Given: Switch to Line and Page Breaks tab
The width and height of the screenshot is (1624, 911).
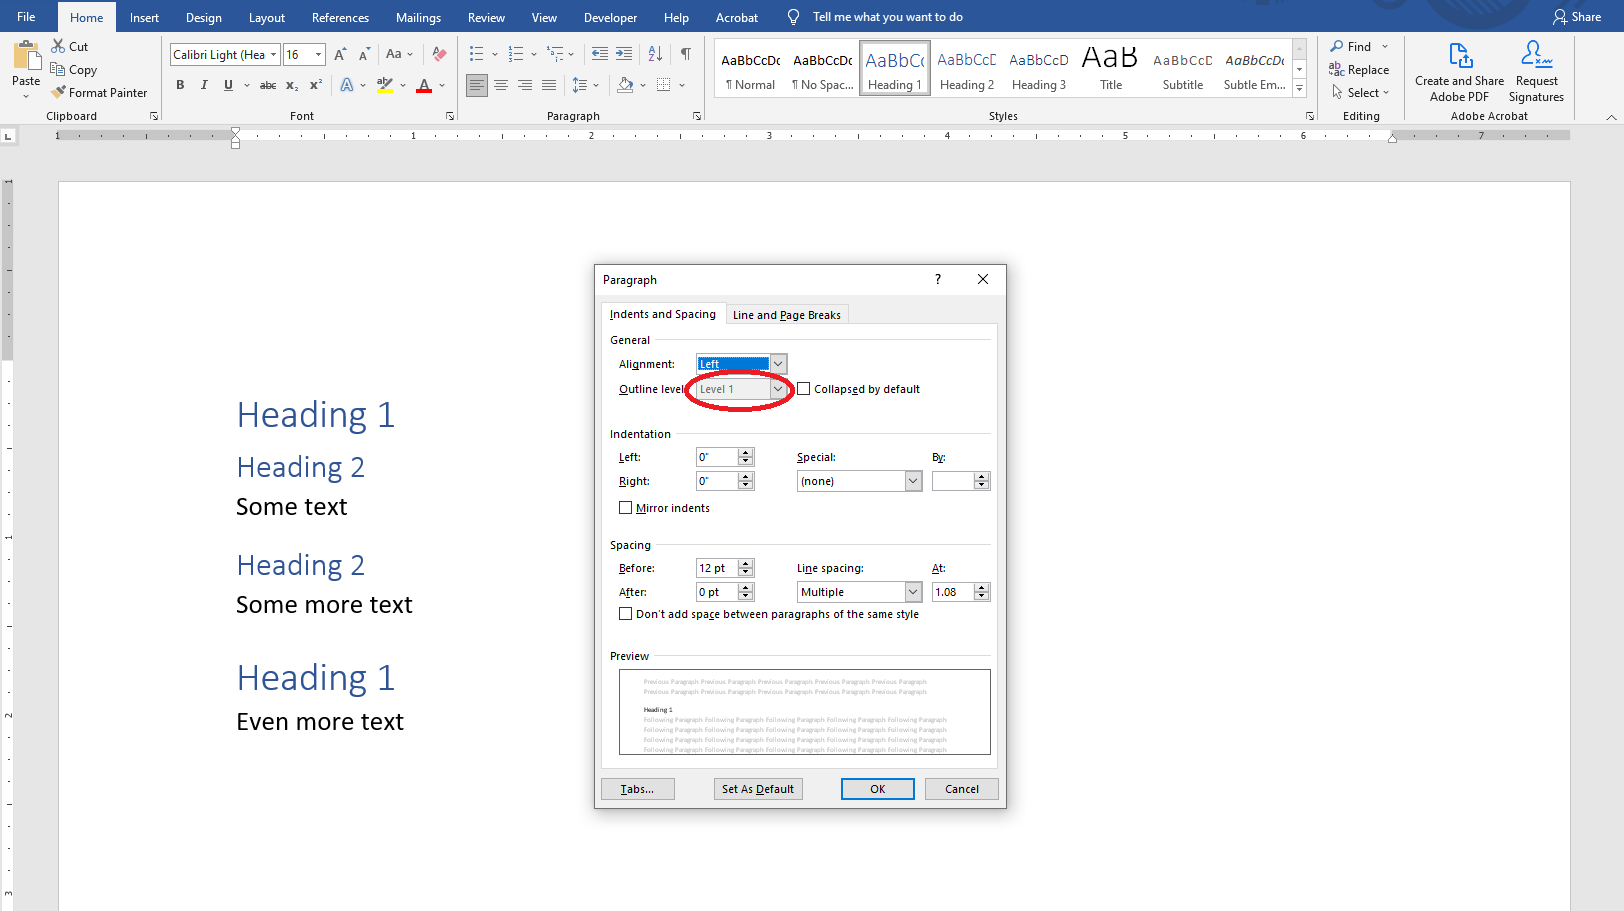Looking at the screenshot, I should pyautogui.click(x=786, y=315).
